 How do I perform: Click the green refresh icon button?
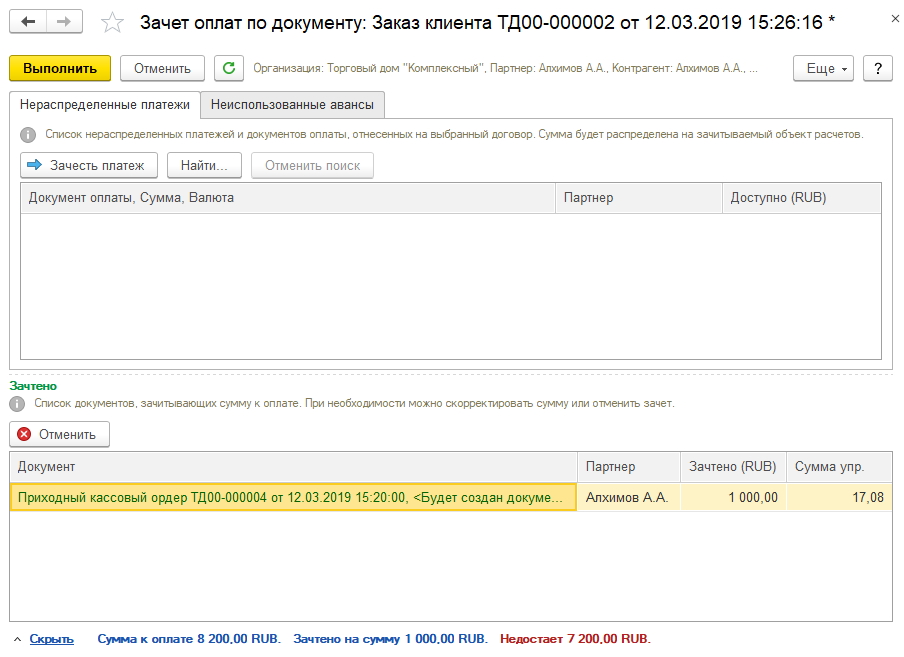(x=229, y=68)
